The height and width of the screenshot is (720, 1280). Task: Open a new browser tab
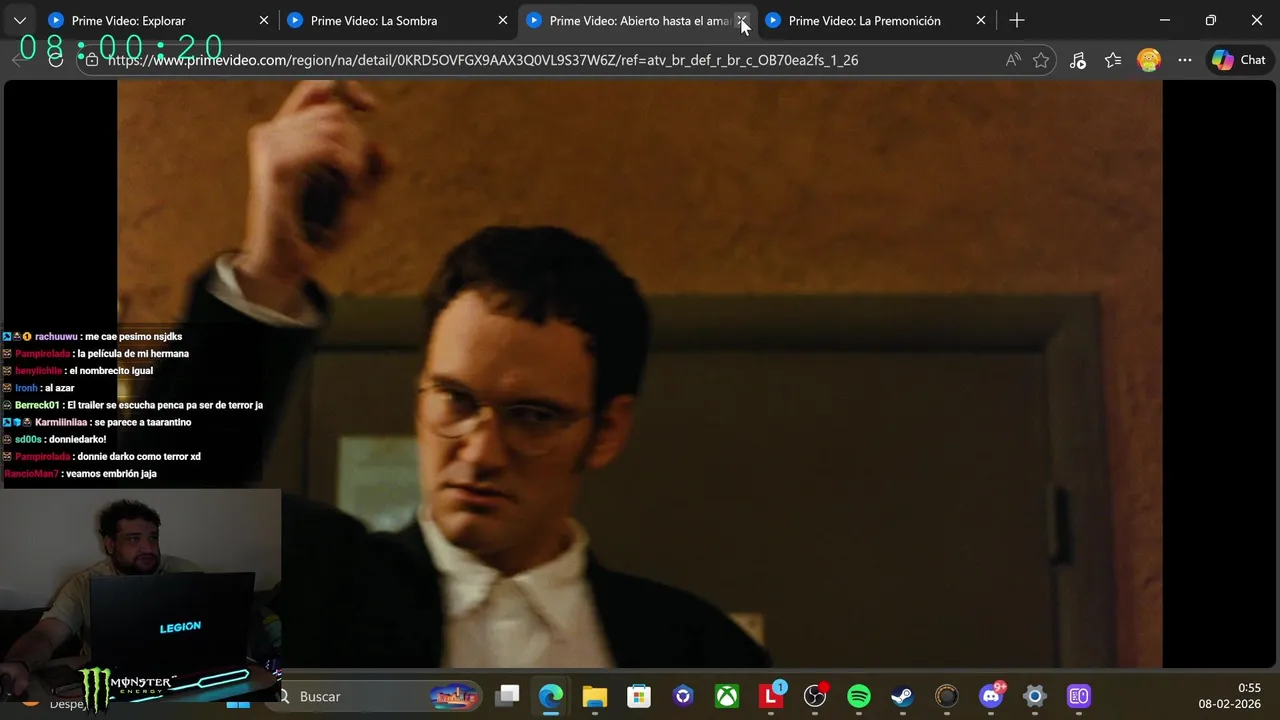click(1017, 20)
